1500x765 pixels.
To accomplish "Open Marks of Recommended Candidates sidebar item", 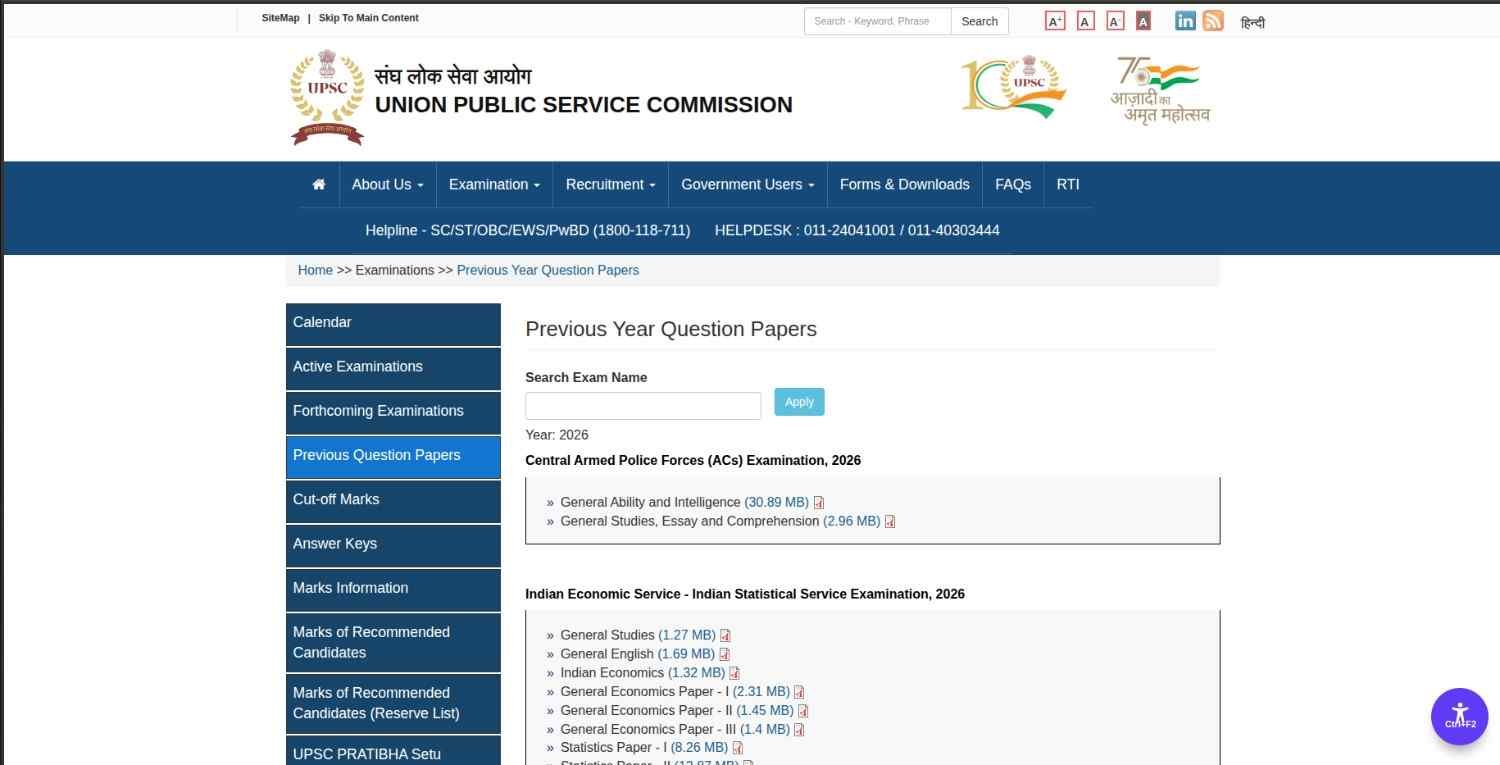I will pos(393,642).
